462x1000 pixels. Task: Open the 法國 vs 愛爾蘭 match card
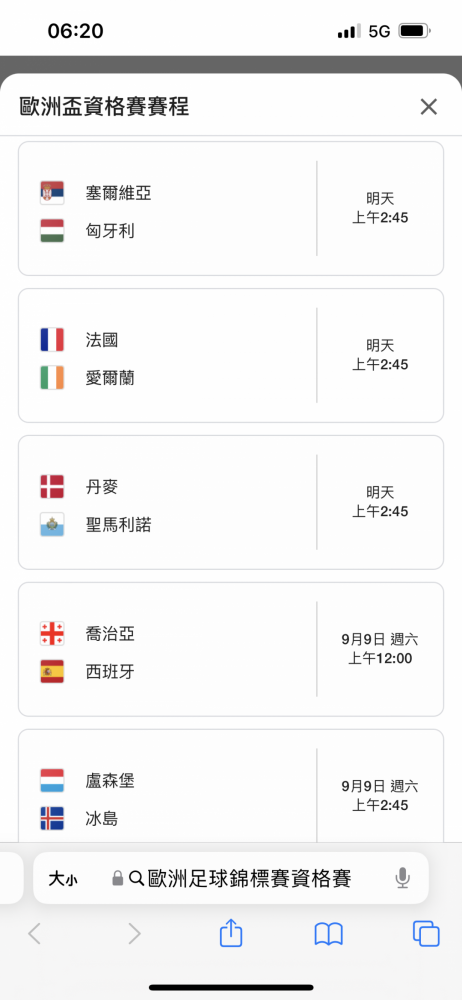231,355
